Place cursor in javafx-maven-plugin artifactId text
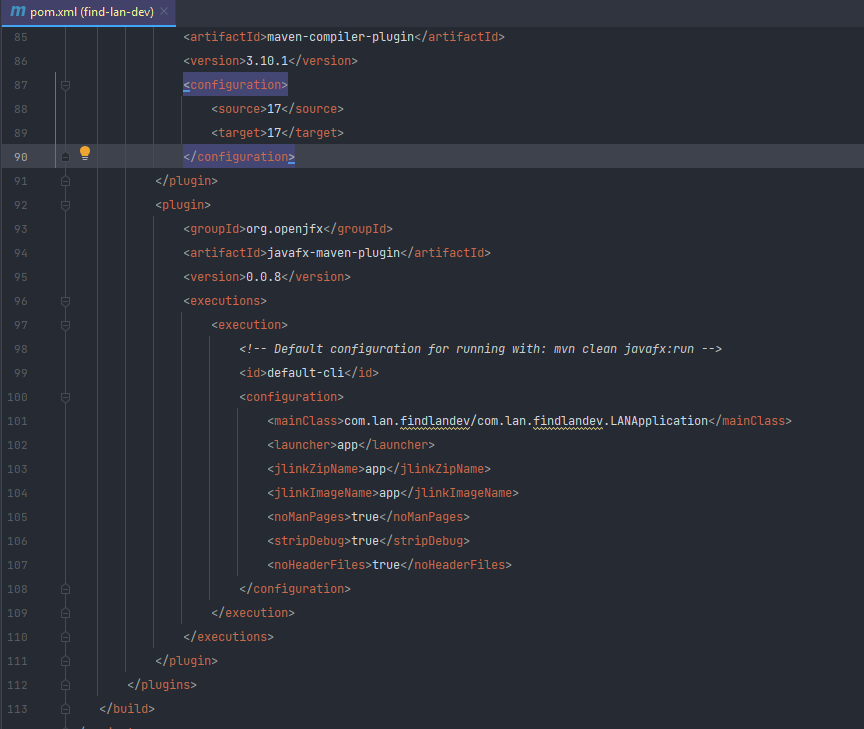This screenshot has width=864, height=729. coord(333,253)
